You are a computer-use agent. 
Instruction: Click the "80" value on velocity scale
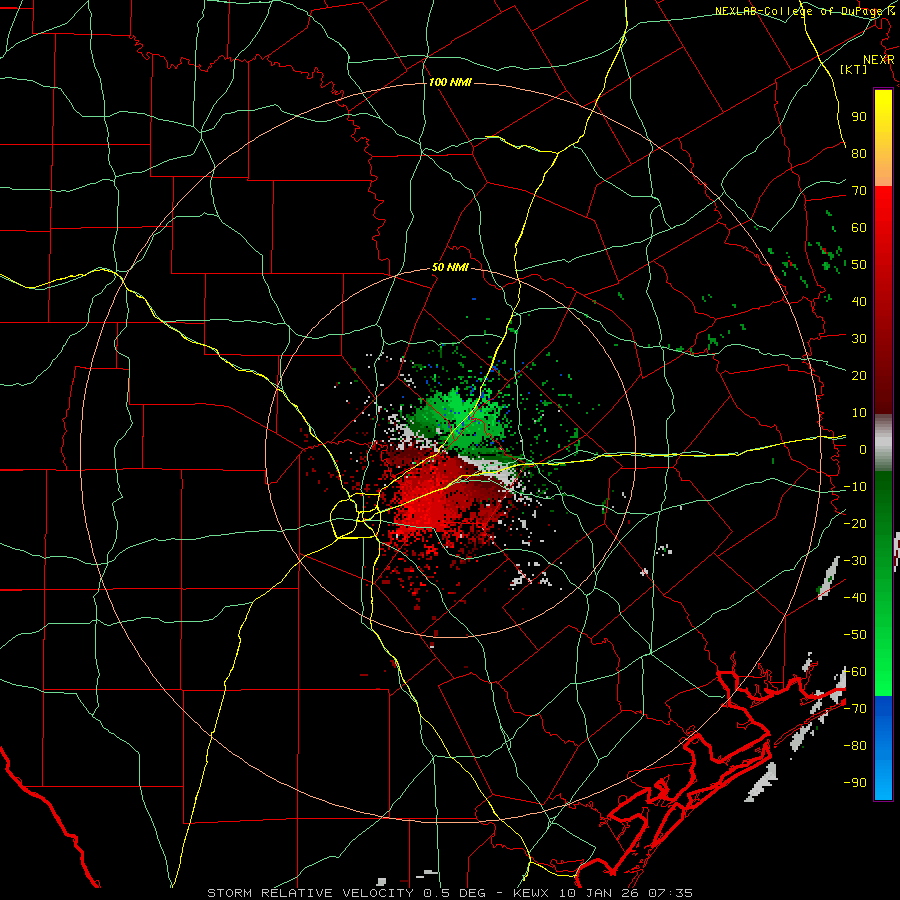click(859, 153)
